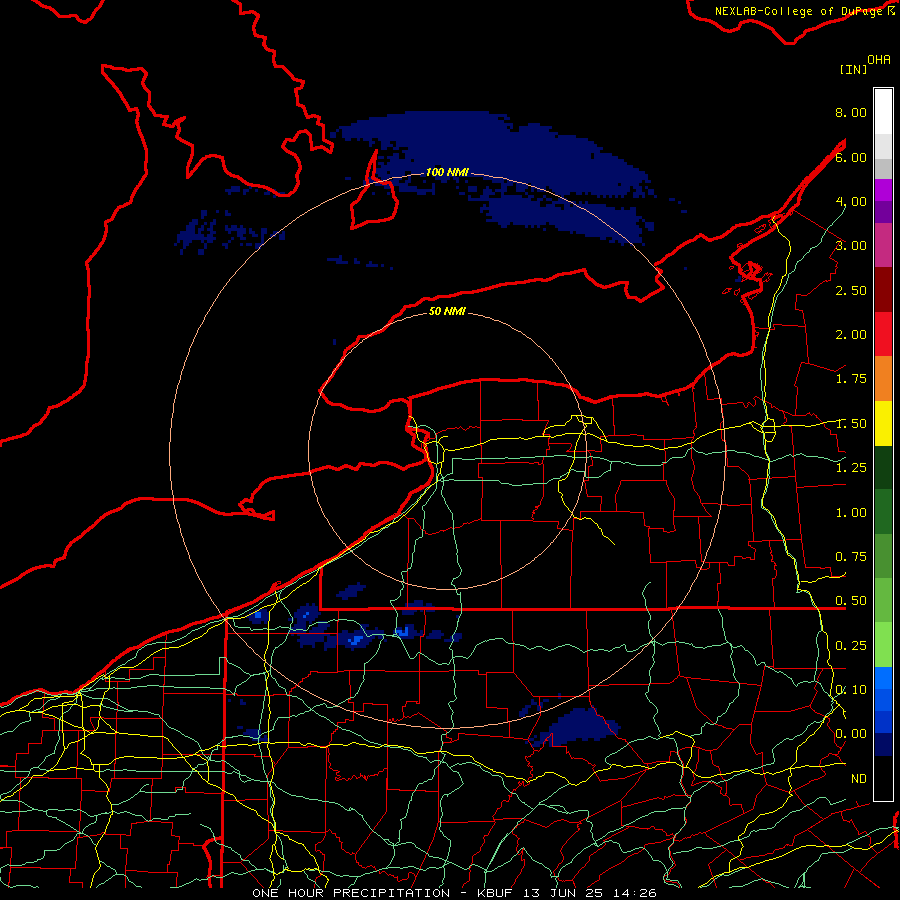Pick the light green 0.25 legend swatch

[x=883, y=645]
